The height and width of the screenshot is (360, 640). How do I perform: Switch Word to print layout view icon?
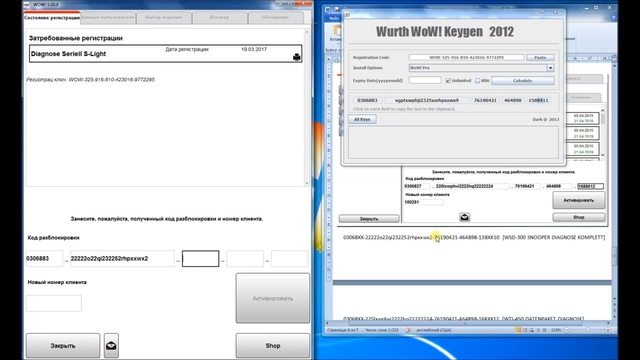[518, 330]
